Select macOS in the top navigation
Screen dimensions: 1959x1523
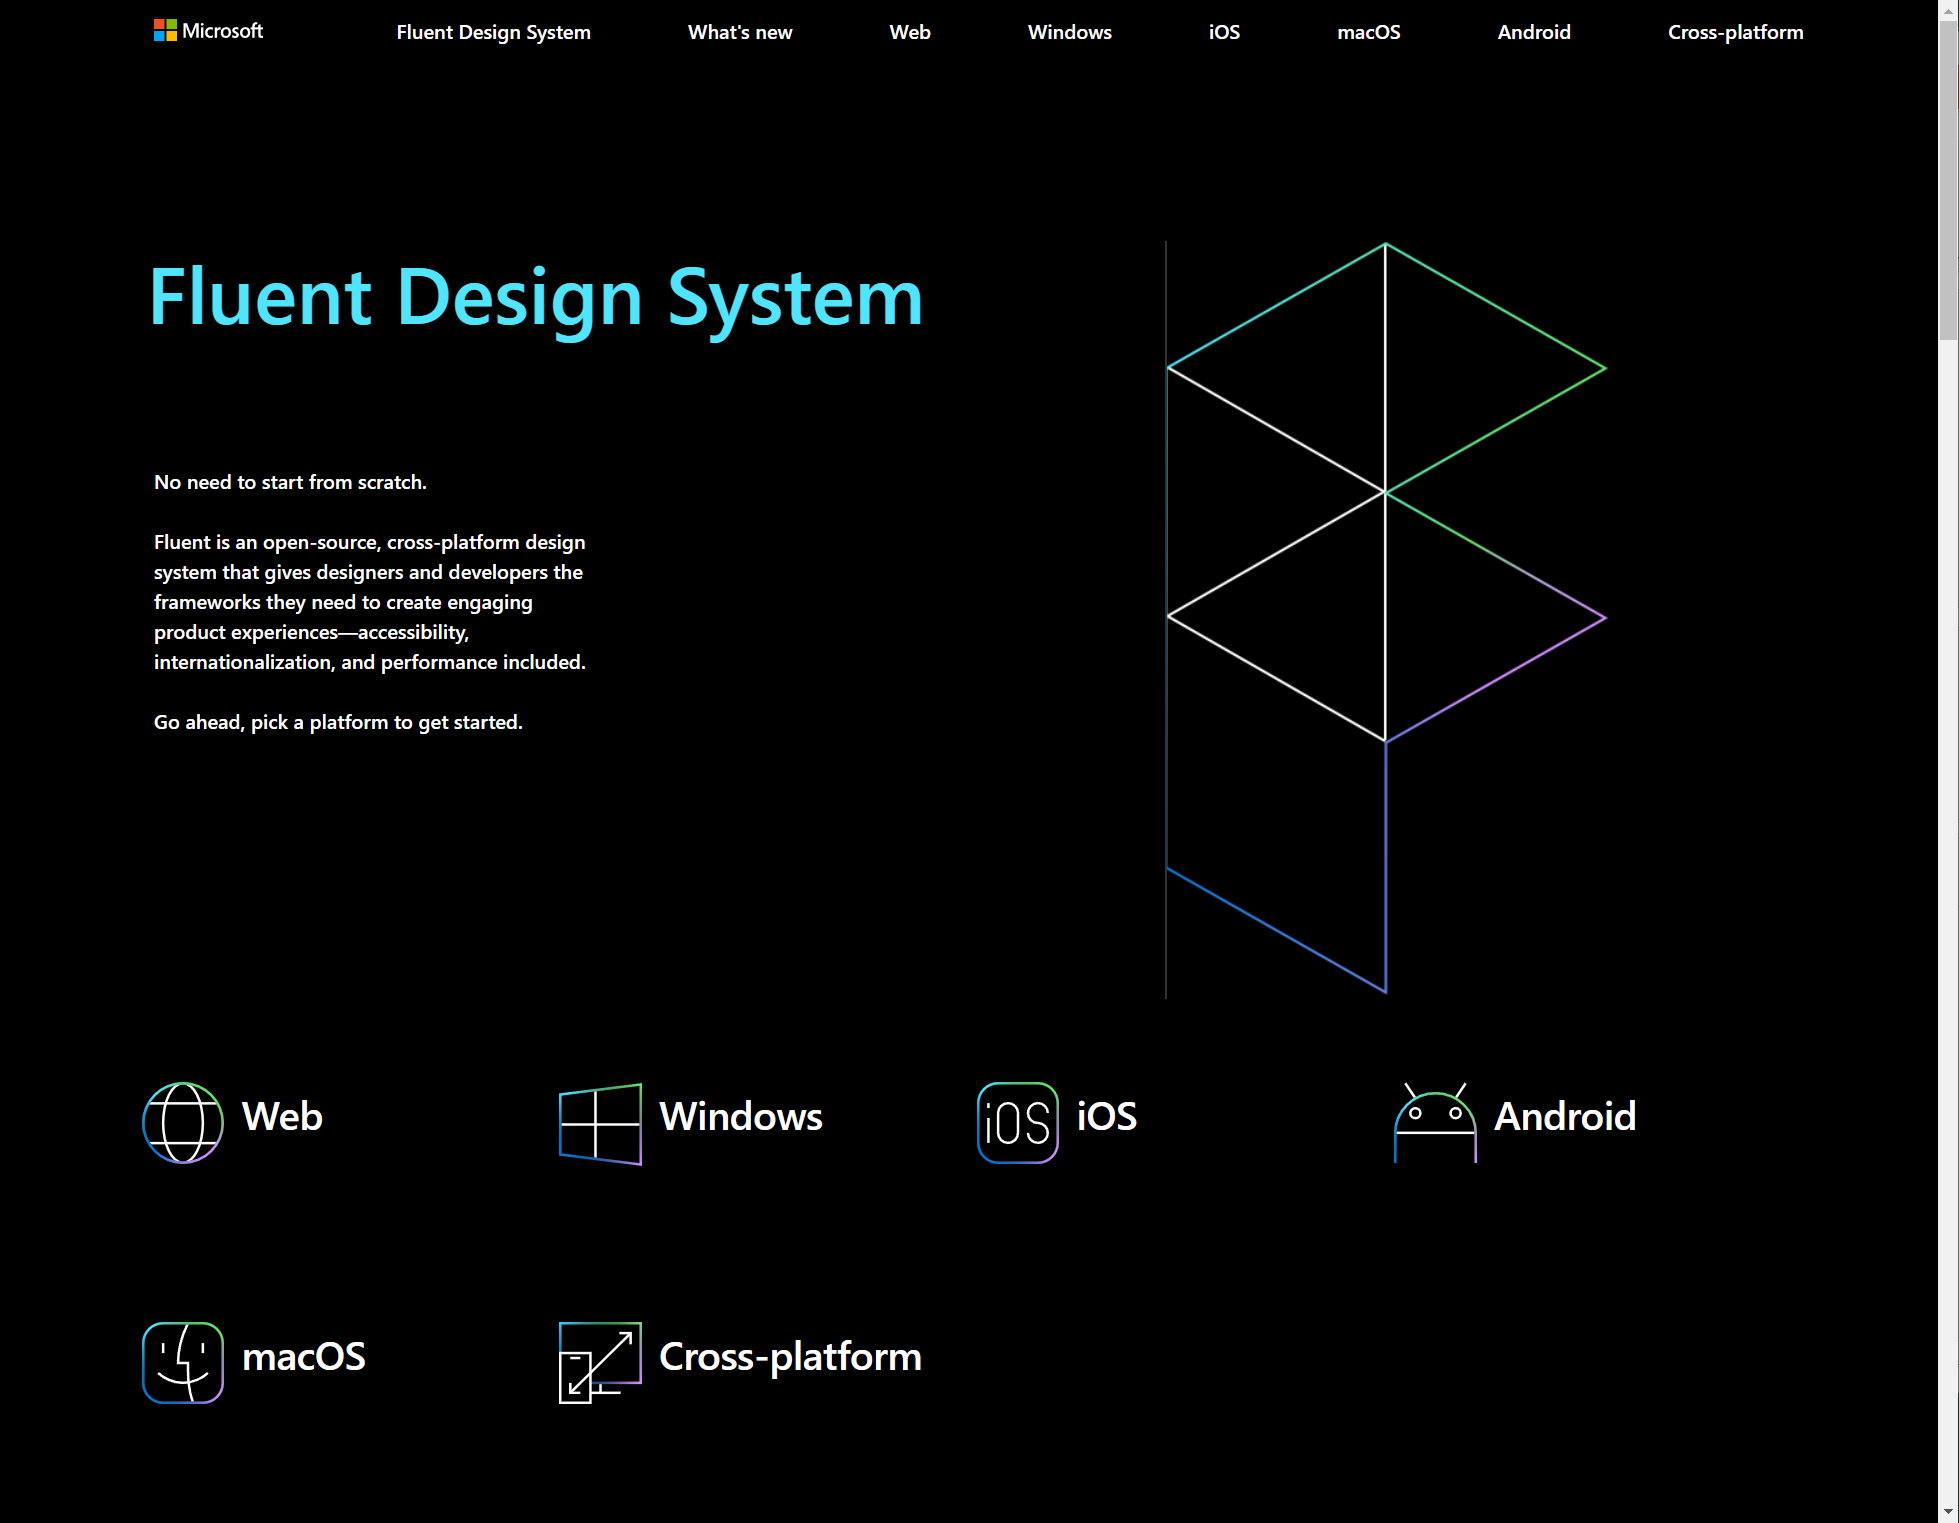click(1369, 32)
